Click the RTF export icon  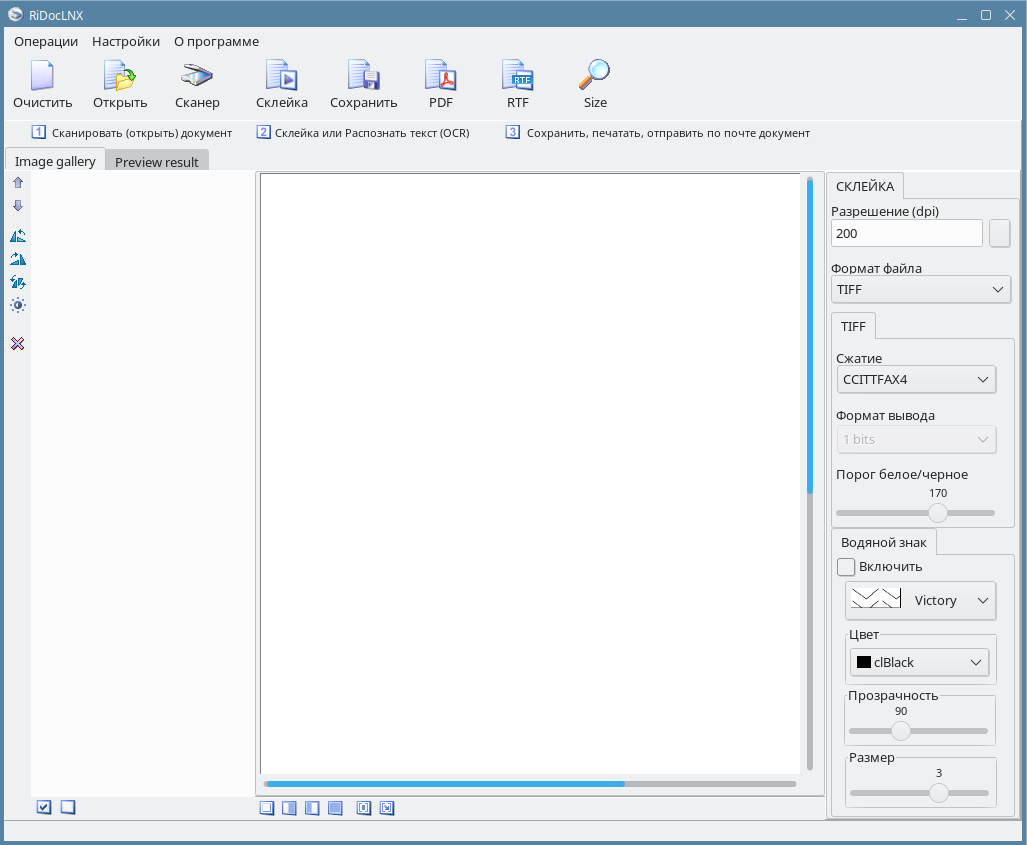[x=518, y=84]
